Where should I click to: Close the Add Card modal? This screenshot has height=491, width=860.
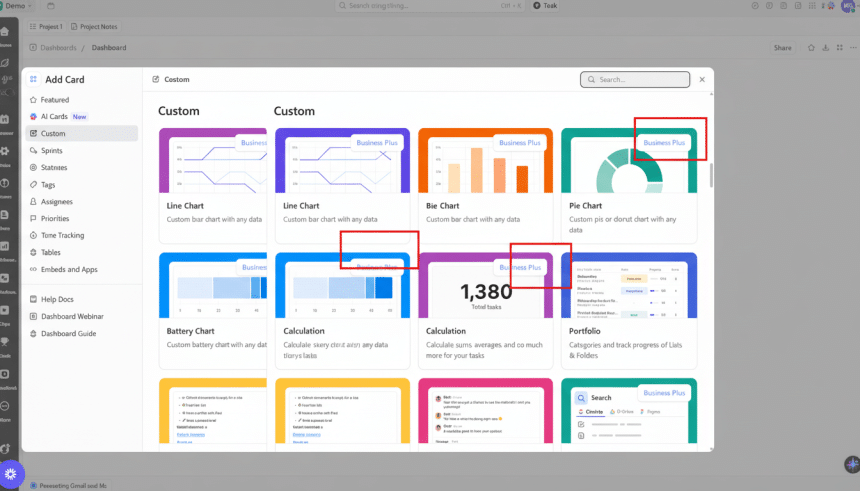[x=702, y=80]
